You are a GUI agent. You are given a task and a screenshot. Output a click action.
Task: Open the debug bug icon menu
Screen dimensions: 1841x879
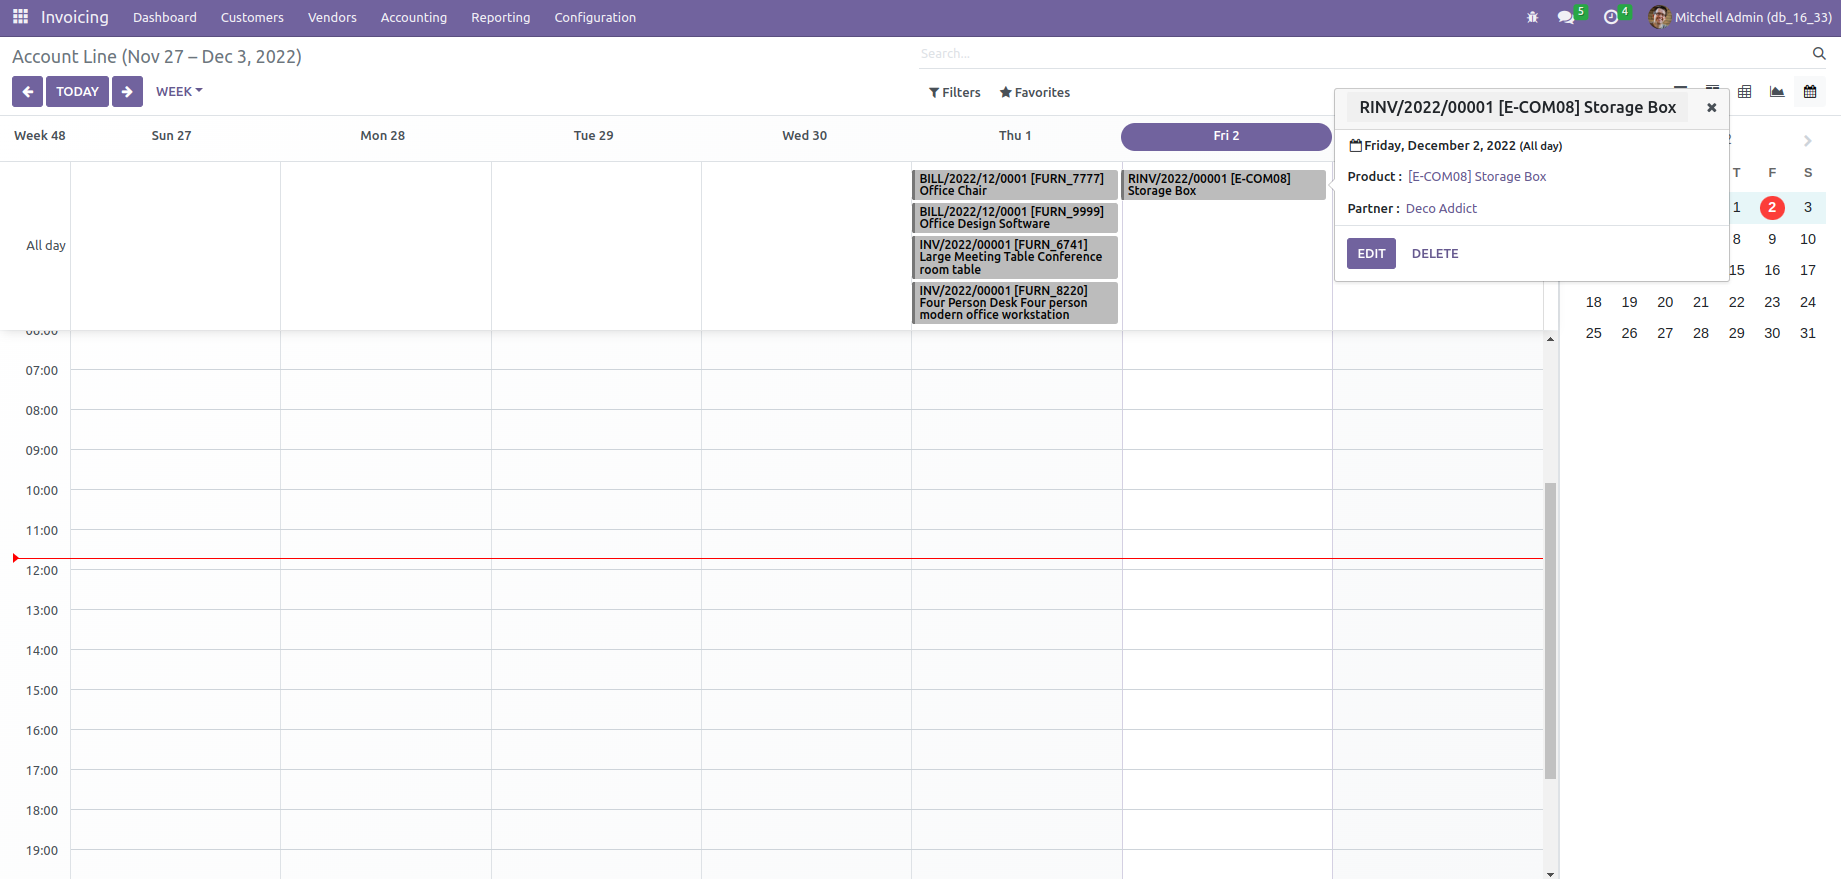(1532, 17)
